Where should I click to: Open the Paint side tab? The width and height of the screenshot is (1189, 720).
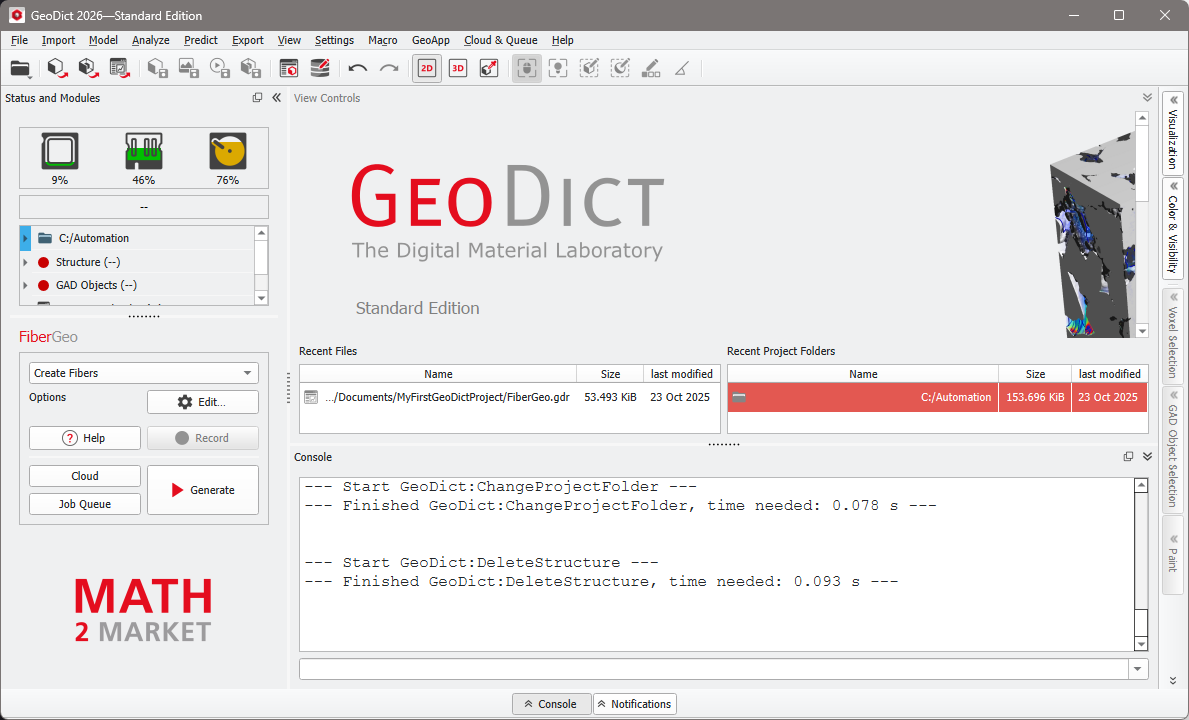tap(1172, 553)
